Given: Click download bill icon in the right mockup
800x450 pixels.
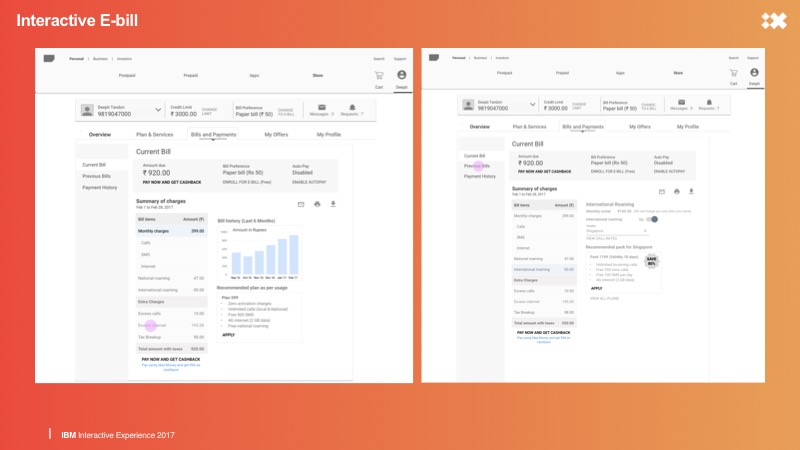Looking at the screenshot, I should click(690, 190).
